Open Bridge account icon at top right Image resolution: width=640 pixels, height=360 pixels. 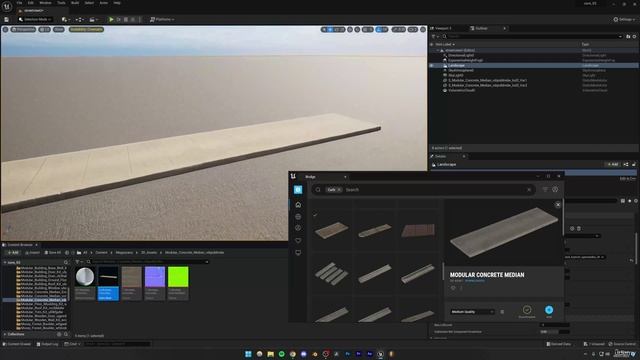coord(555,189)
